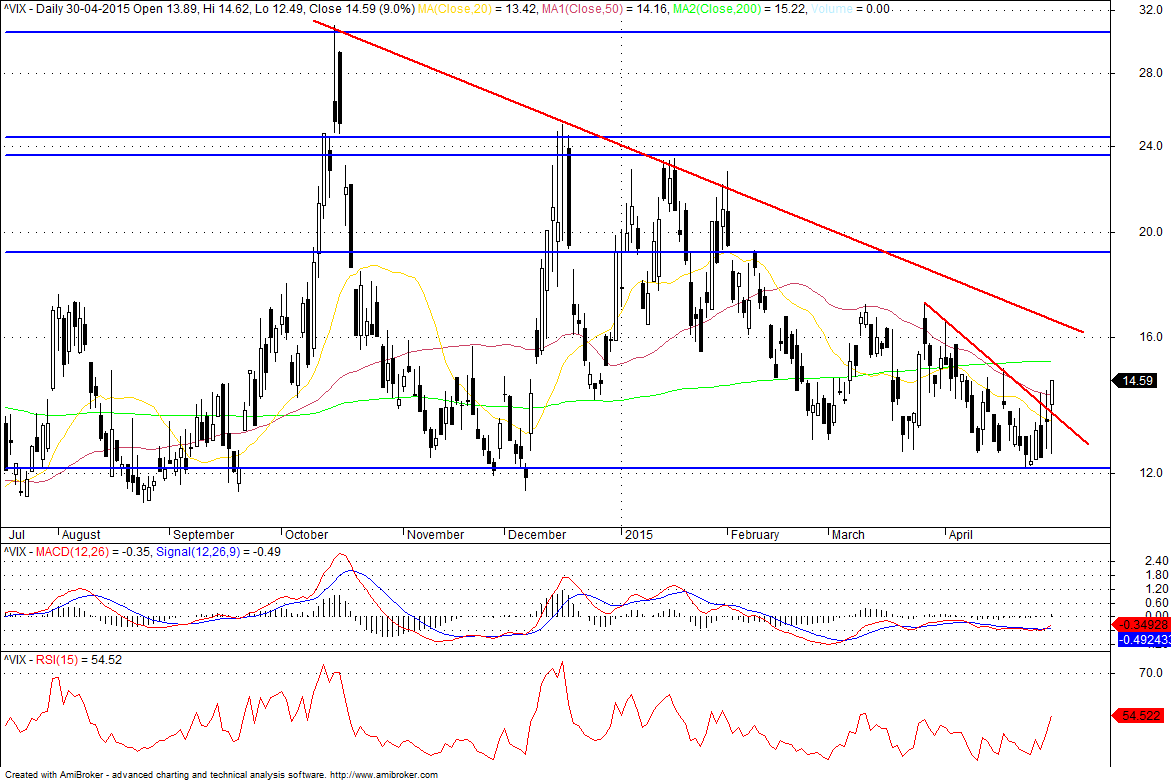Select the yellow MA(Close,20) = 13.42 label

[x=477, y=9]
